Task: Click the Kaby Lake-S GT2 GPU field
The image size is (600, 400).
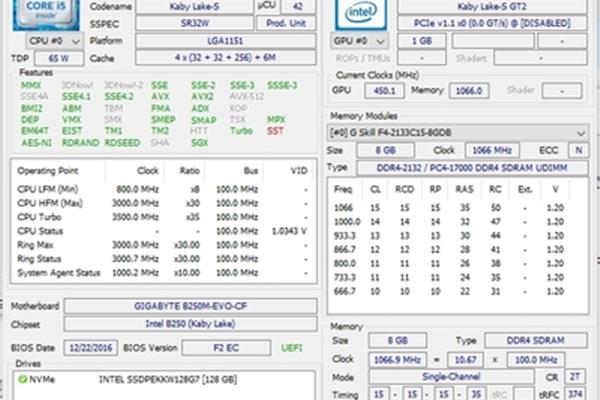Action: 492,7
